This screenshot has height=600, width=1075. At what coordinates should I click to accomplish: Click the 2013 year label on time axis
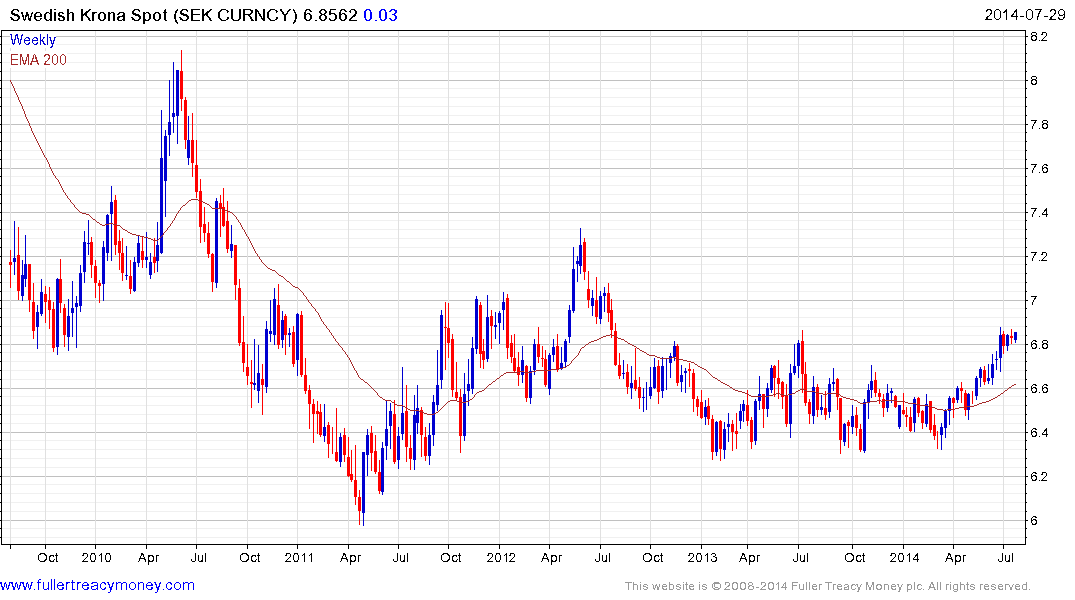click(x=701, y=557)
